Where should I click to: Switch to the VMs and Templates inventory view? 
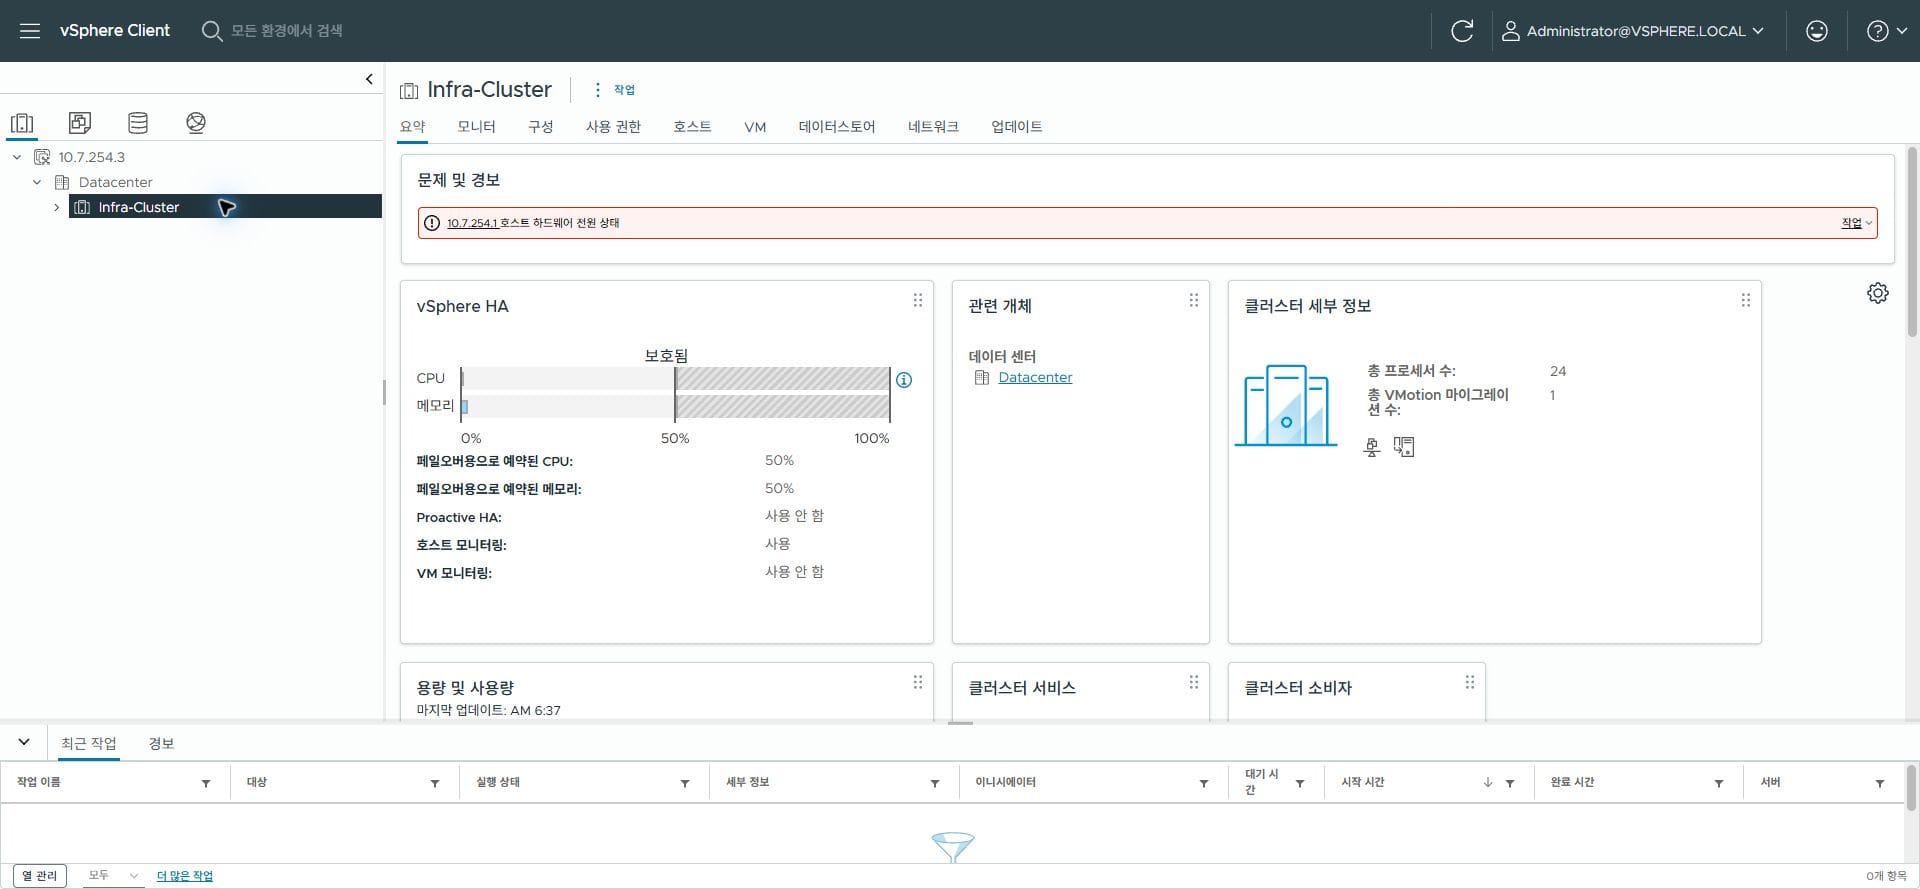80,123
